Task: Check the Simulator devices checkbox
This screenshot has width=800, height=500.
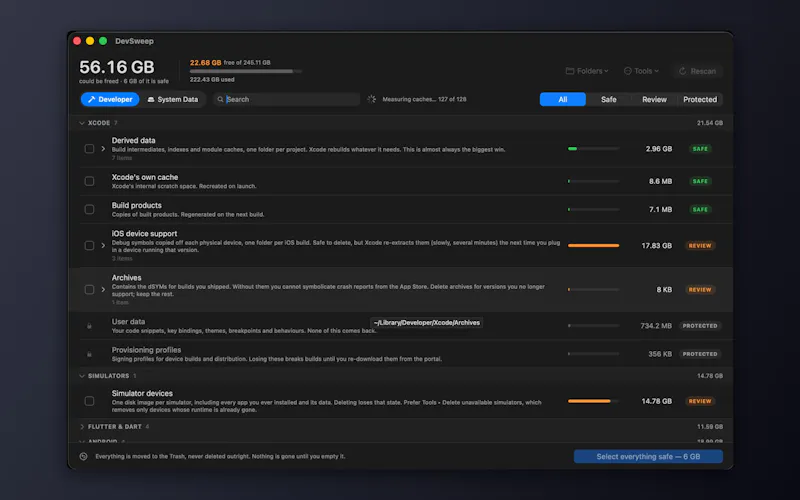Action: tap(89, 401)
